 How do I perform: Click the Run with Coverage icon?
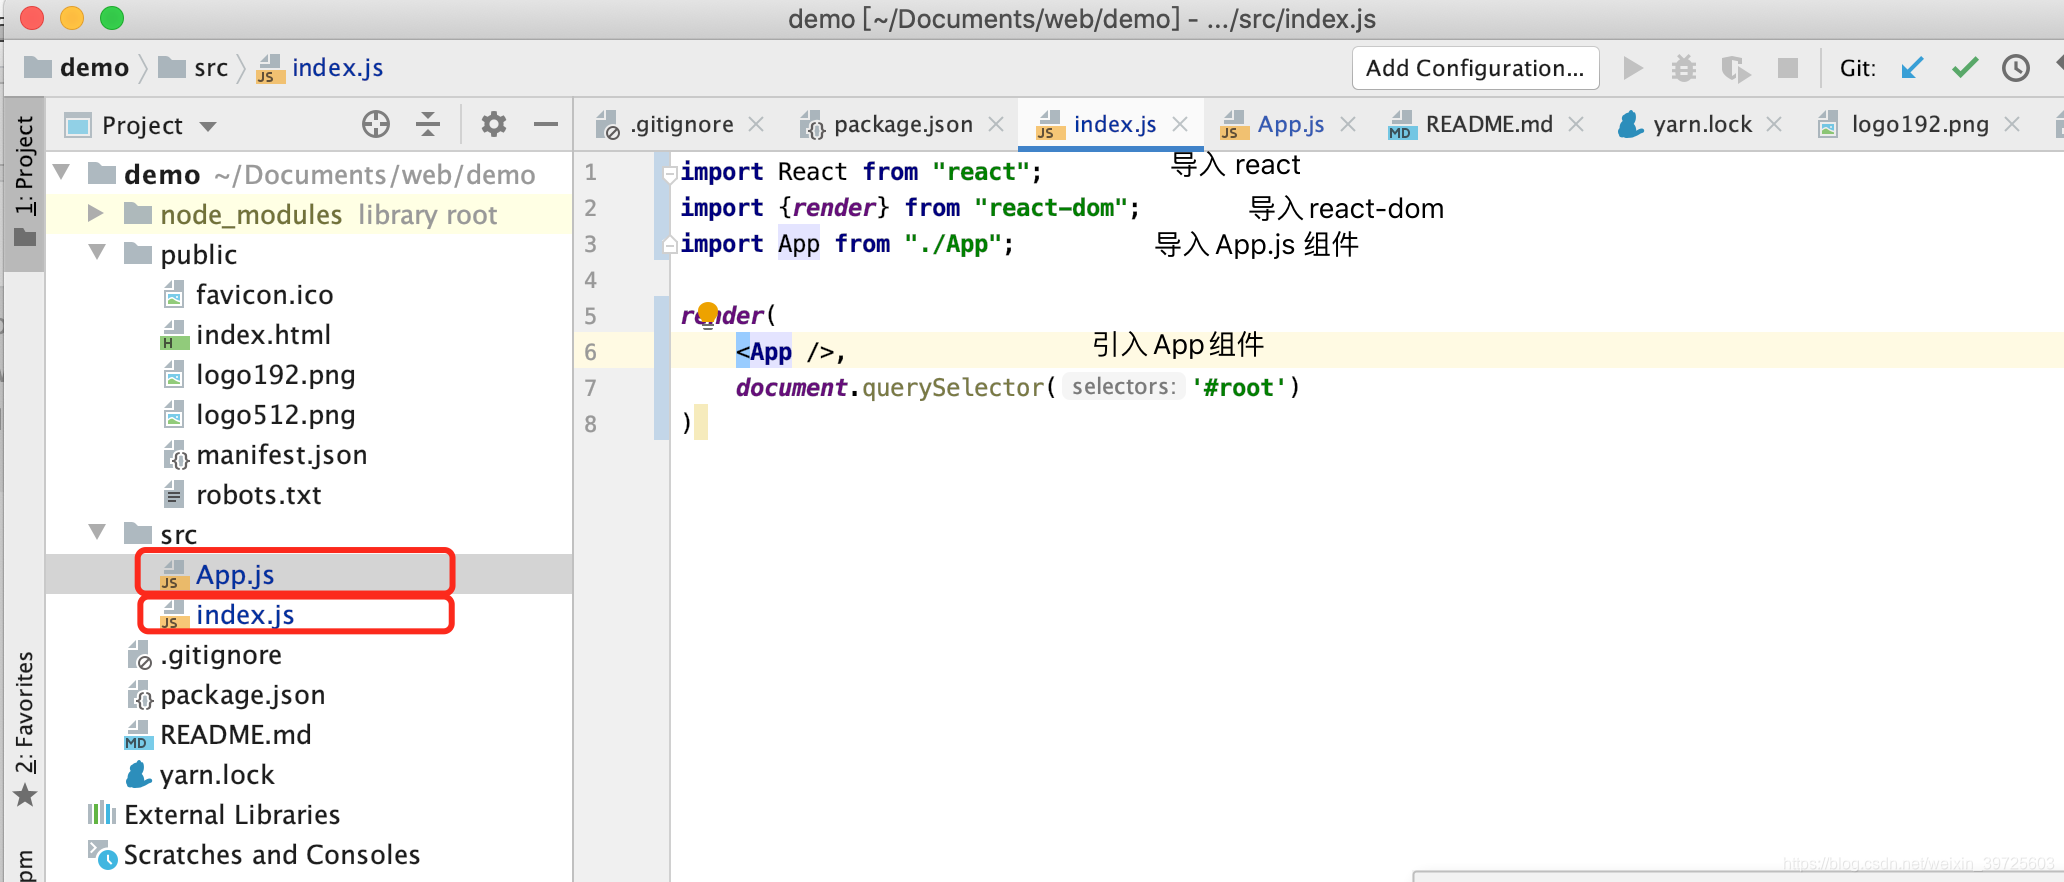click(x=1736, y=68)
